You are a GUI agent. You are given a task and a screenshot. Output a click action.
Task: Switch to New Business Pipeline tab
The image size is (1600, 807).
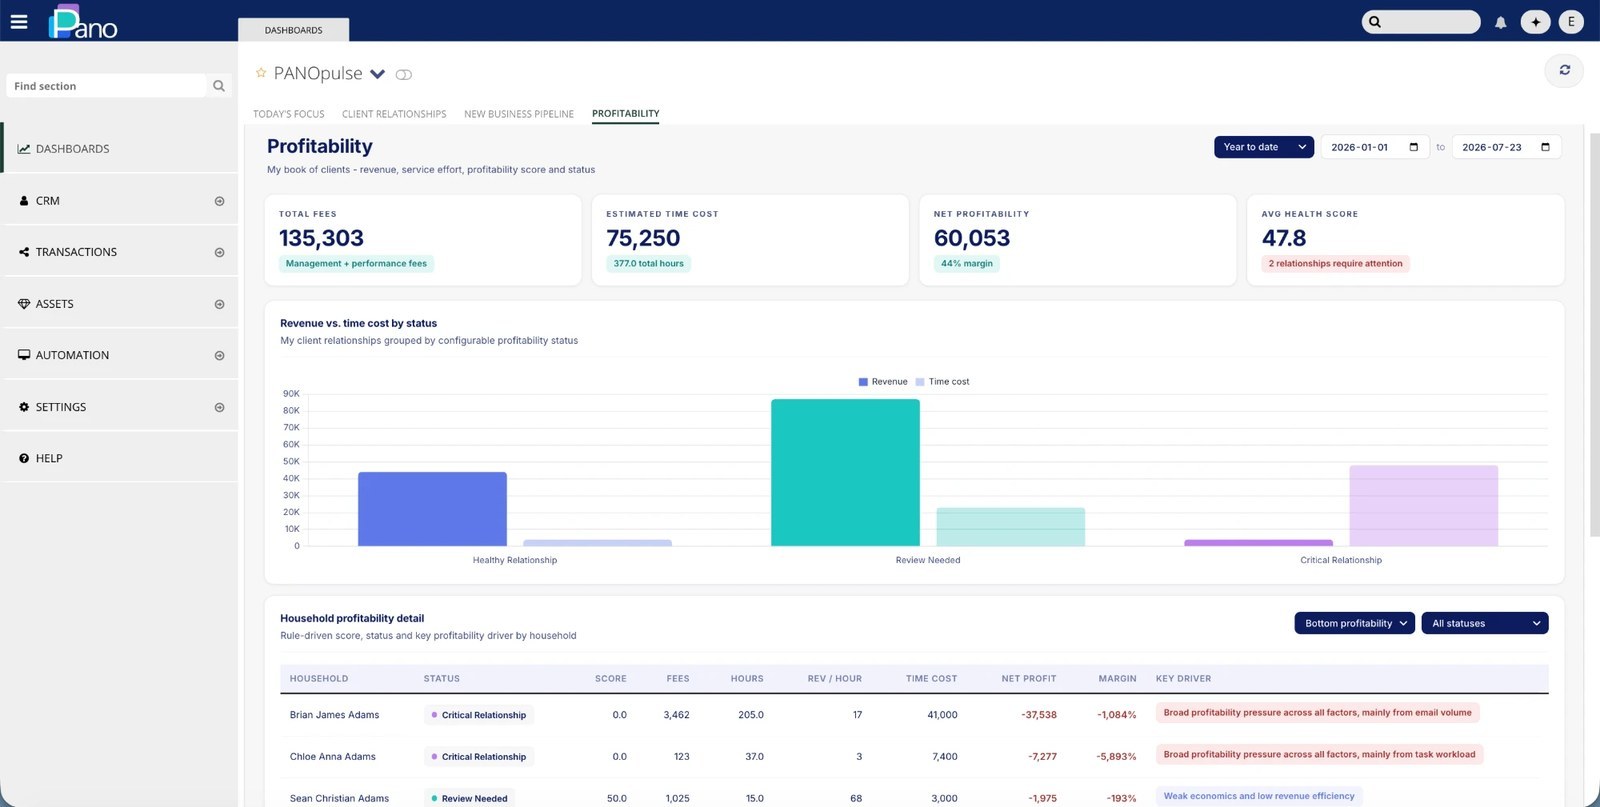519,114
